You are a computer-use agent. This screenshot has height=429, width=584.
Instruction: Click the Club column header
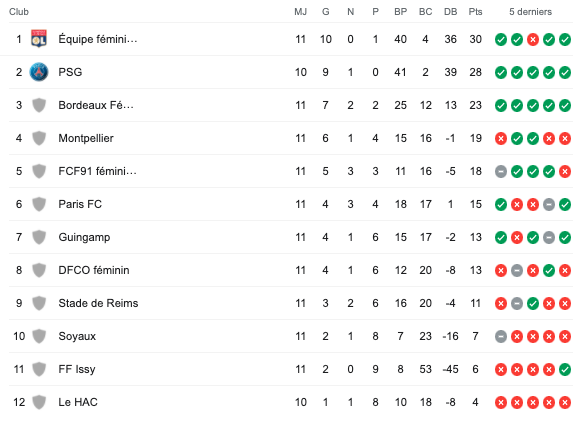coord(19,12)
